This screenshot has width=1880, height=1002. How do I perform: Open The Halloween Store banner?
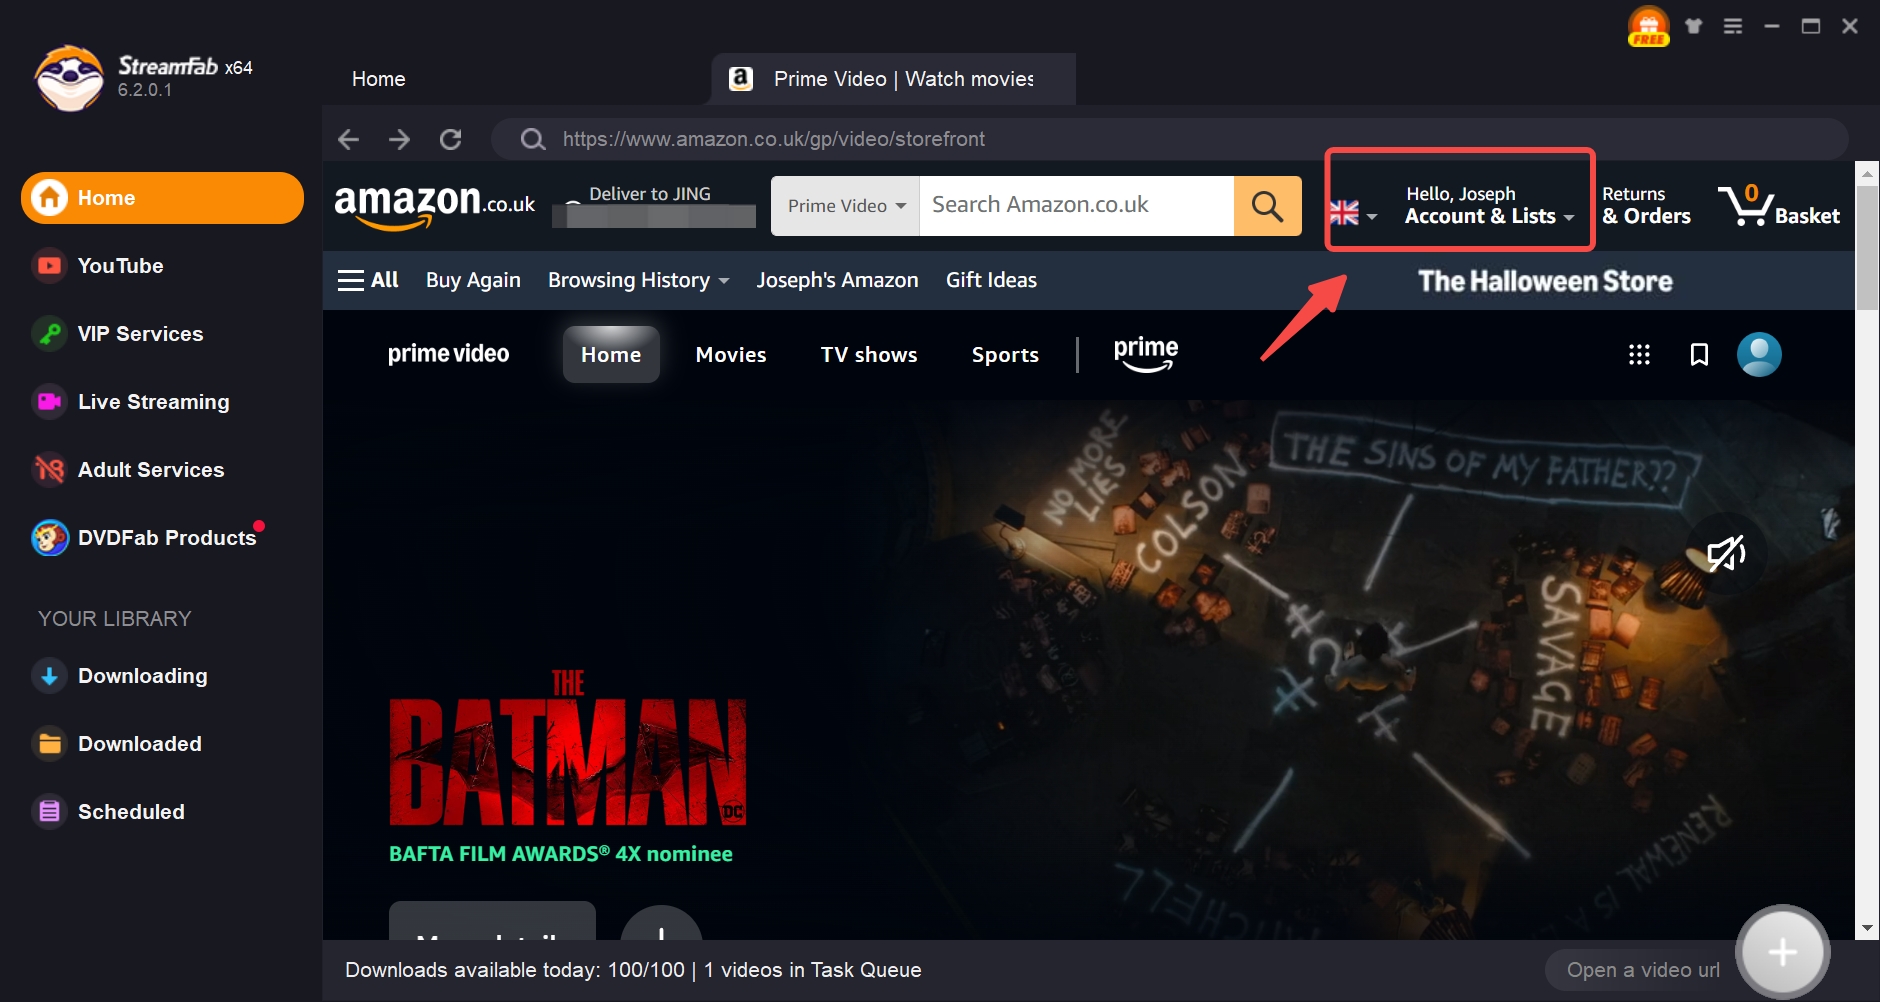pyautogui.click(x=1545, y=281)
